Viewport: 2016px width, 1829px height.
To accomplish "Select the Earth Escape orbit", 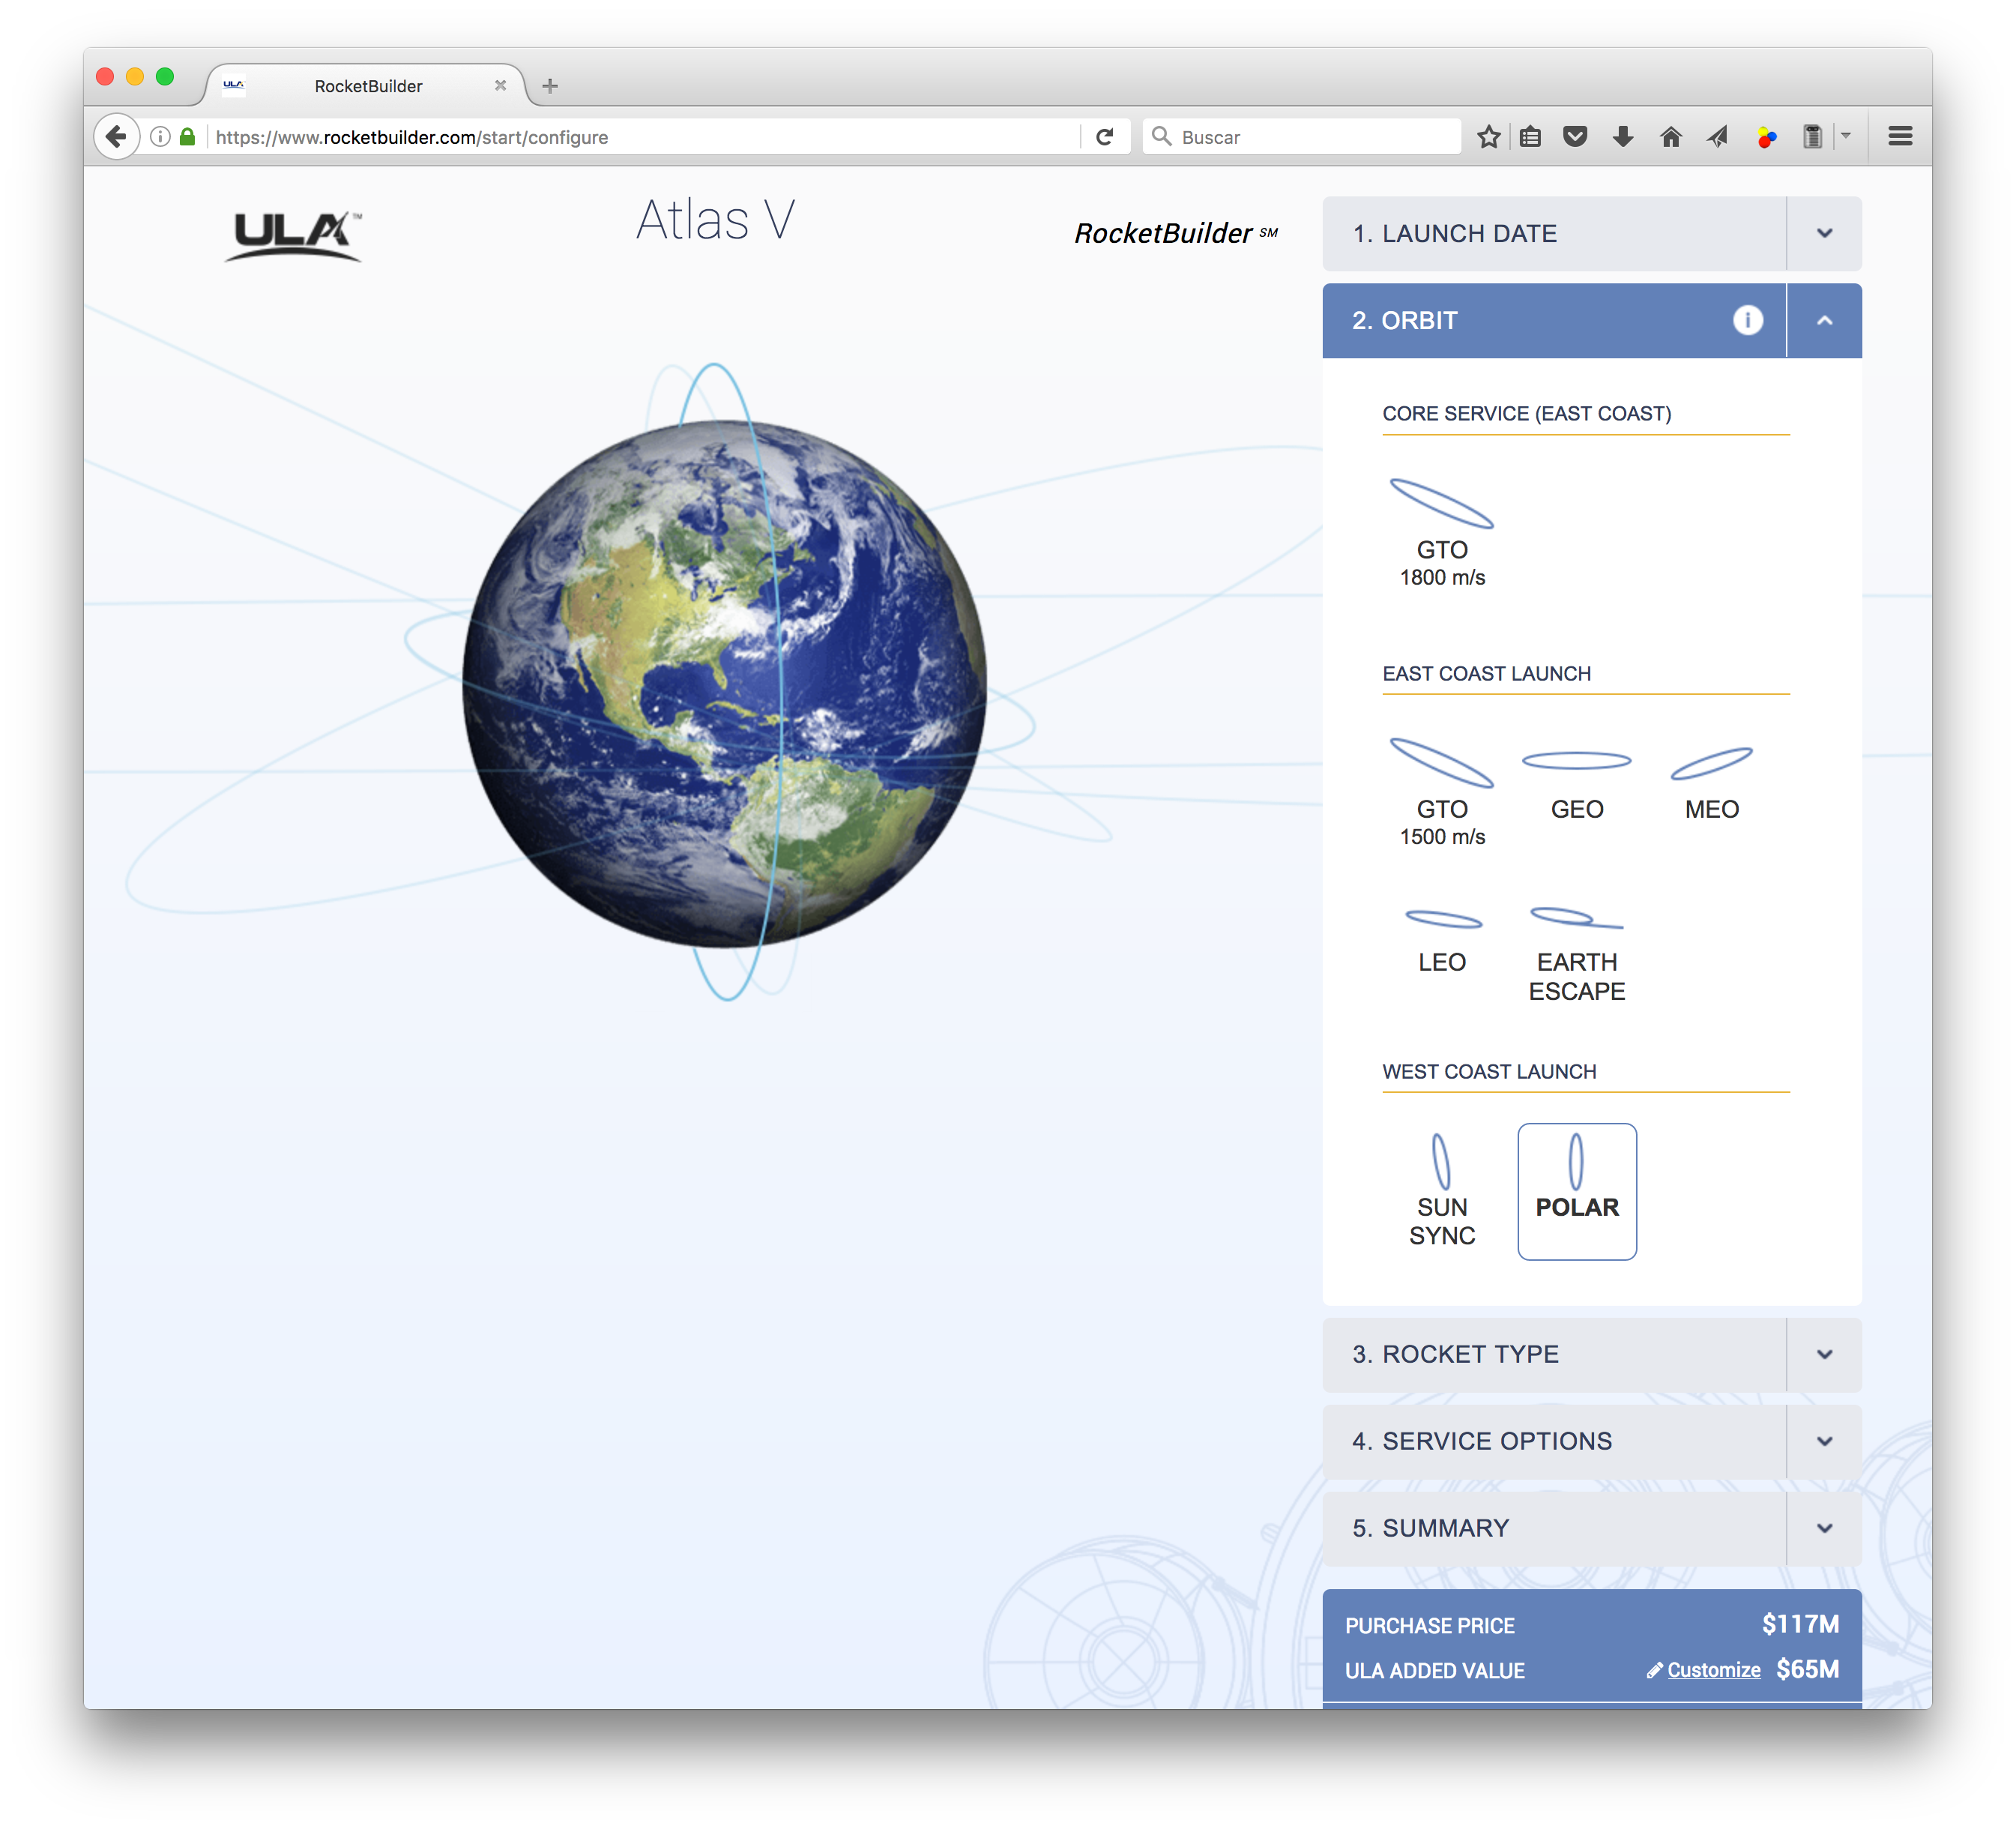I will point(1577,955).
